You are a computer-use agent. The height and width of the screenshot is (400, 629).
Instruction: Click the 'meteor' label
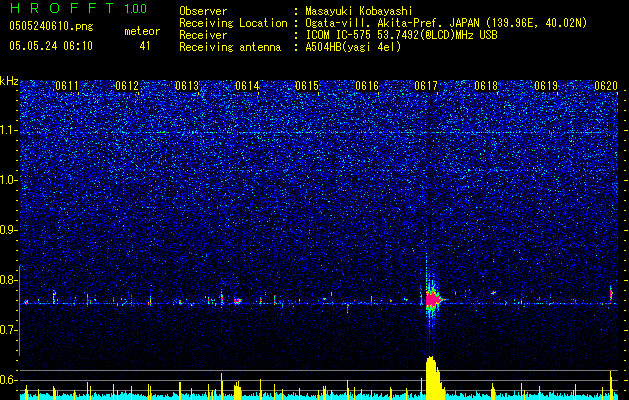tap(142, 31)
